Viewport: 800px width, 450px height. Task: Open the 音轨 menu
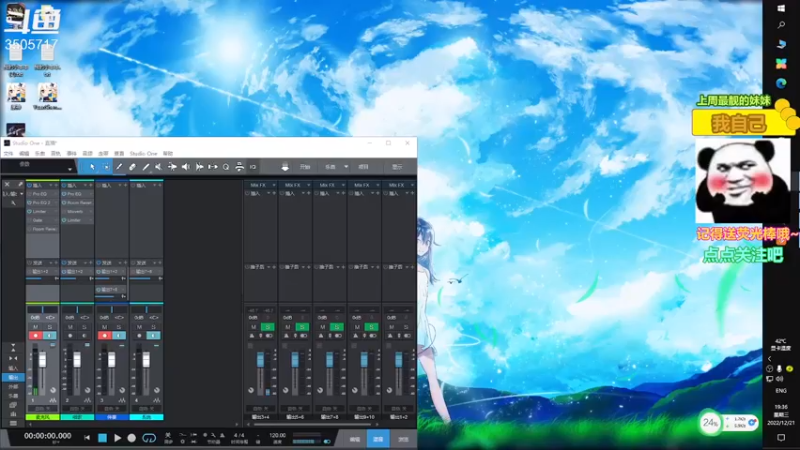[x=56, y=153]
